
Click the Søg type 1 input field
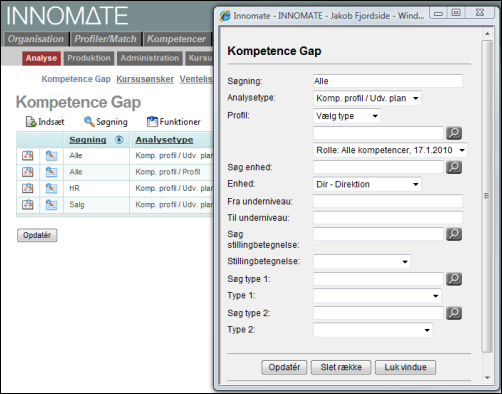(378, 279)
